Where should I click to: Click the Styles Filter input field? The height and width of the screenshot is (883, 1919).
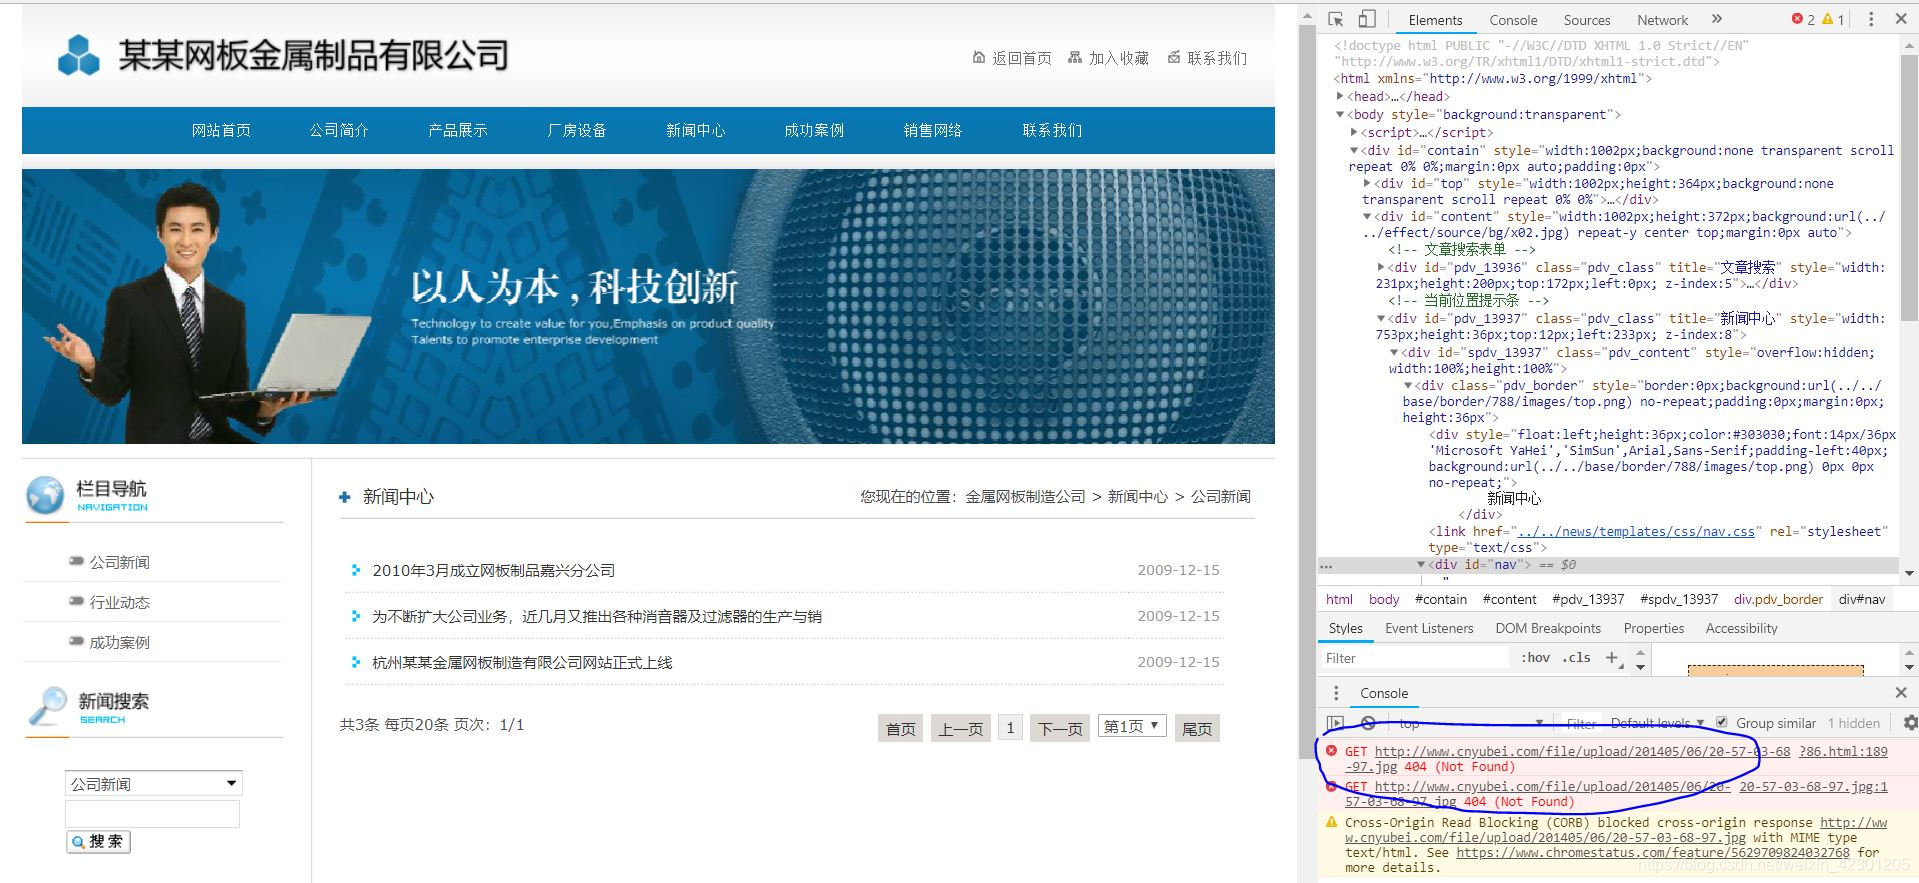(1415, 658)
